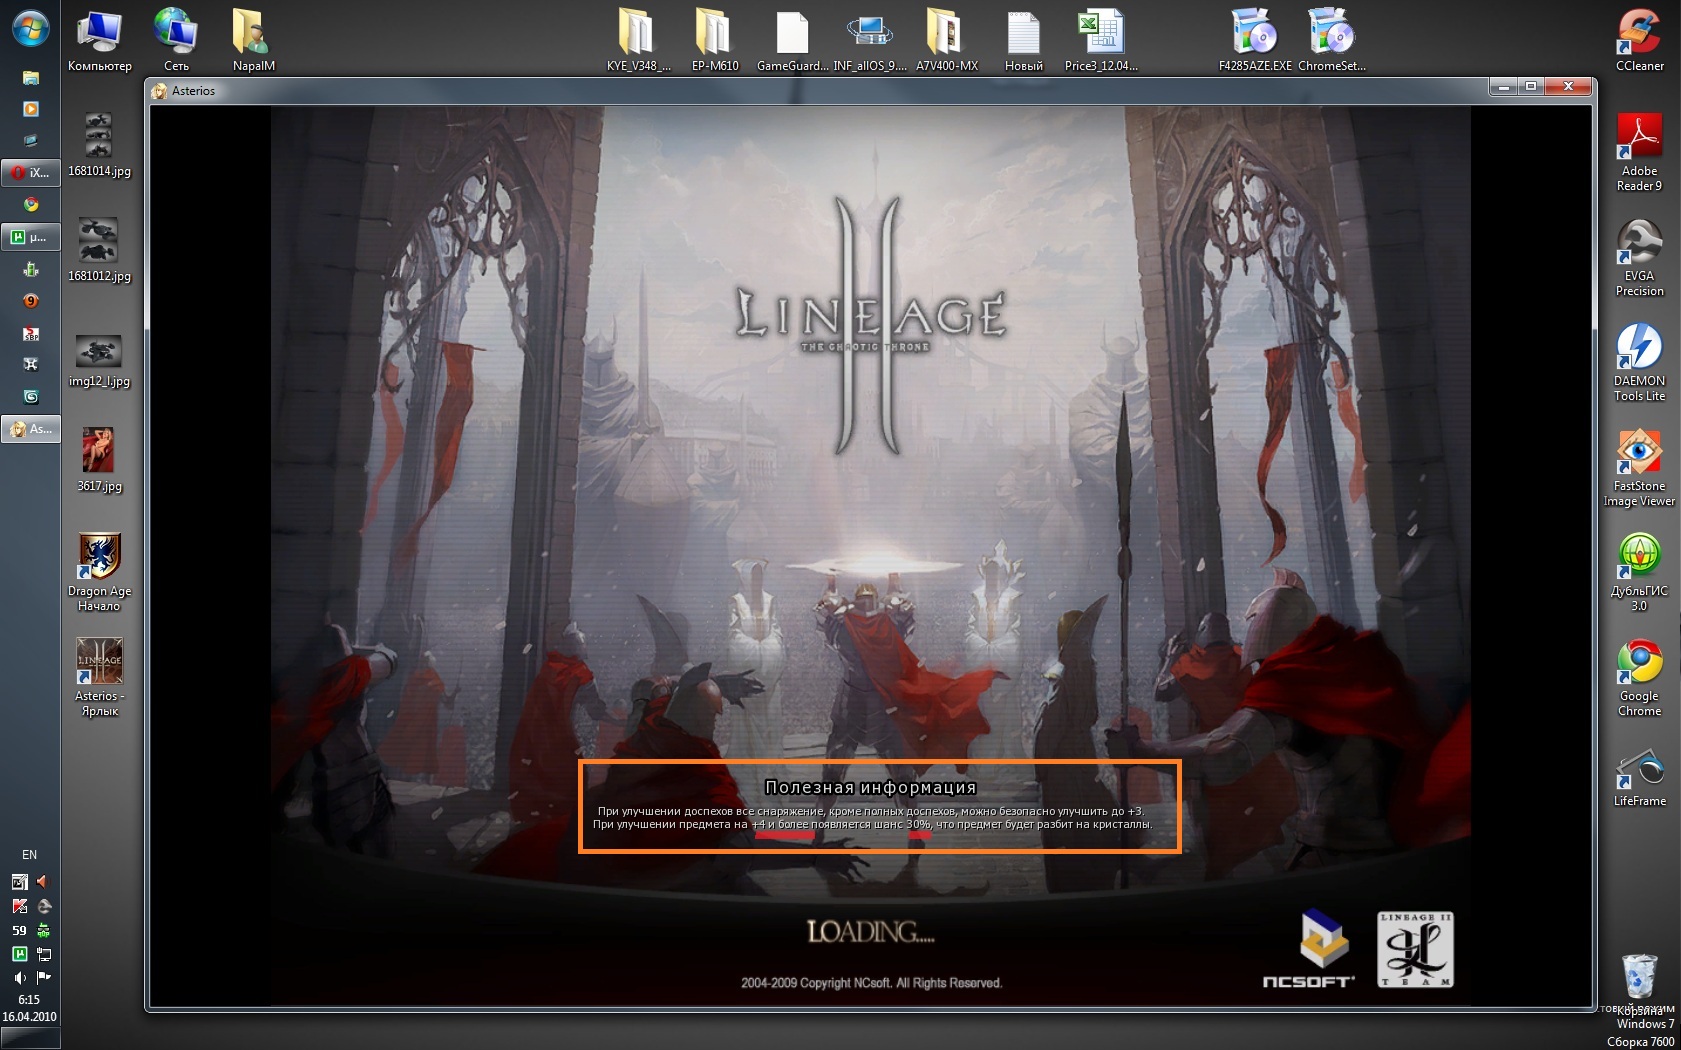Screen dimensions: 1681x1050
Task: Open the Kaspersky tray icon
Action: [19, 906]
